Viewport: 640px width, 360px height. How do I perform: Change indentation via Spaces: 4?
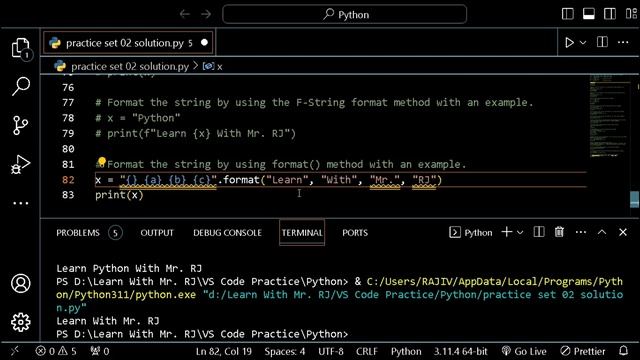coord(284,351)
